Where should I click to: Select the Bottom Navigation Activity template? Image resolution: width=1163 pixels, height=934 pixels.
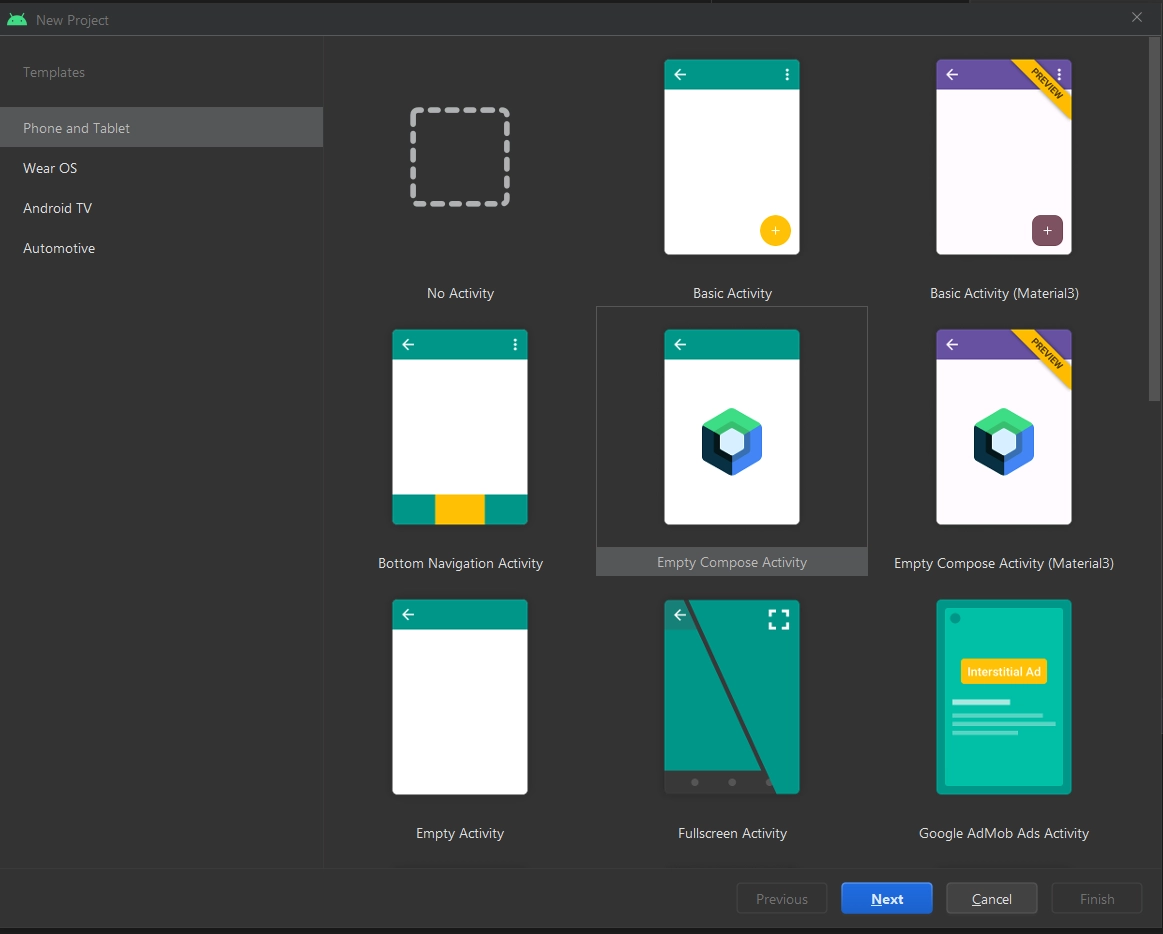coord(459,427)
